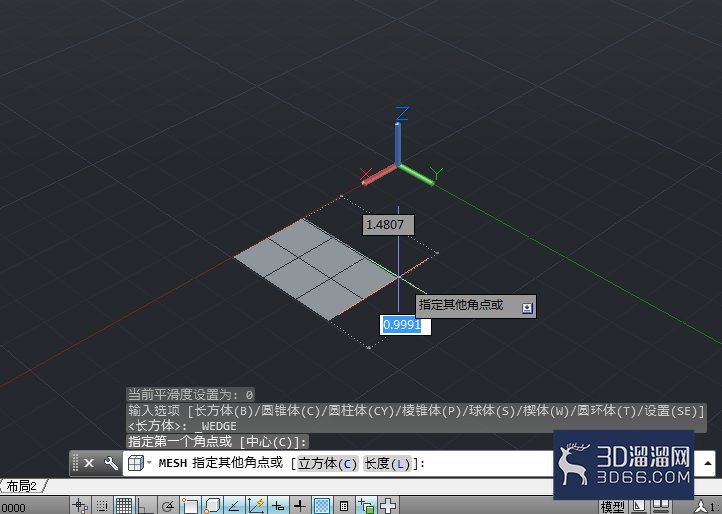This screenshot has width=722, height=514.
Task: Click Quick Properties status icon
Action: pyautogui.click(x=344, y=506)
